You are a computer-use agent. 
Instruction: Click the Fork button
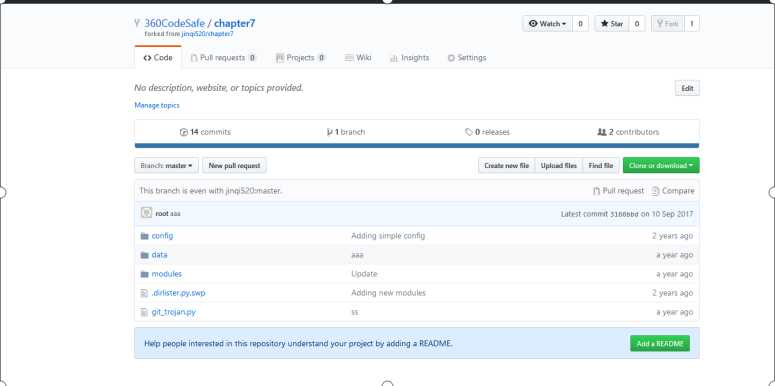pyautogui.click(x=668, y=24)
